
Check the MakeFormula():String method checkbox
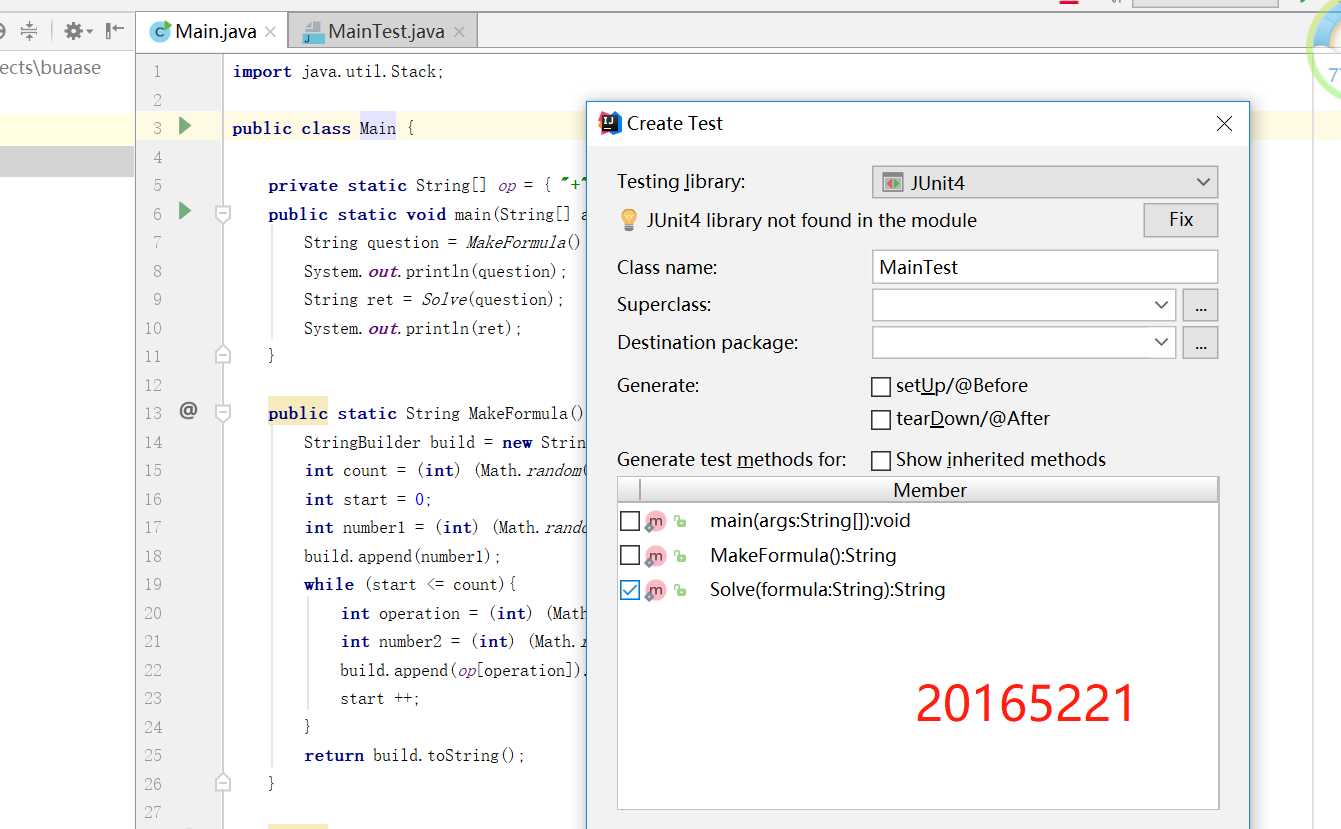(x=630, y=555)
